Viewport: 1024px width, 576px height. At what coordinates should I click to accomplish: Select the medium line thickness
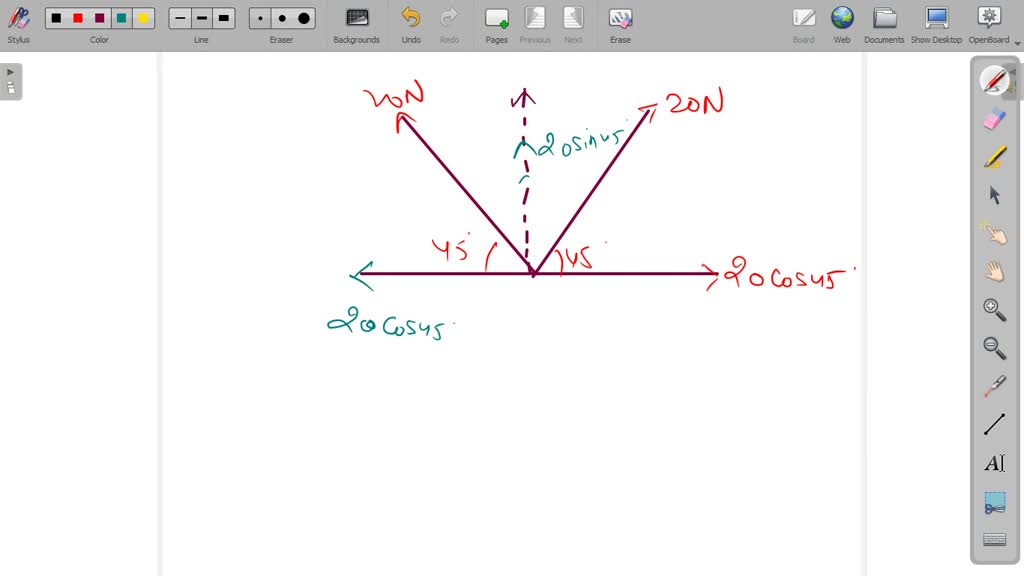tap(200, 17)
